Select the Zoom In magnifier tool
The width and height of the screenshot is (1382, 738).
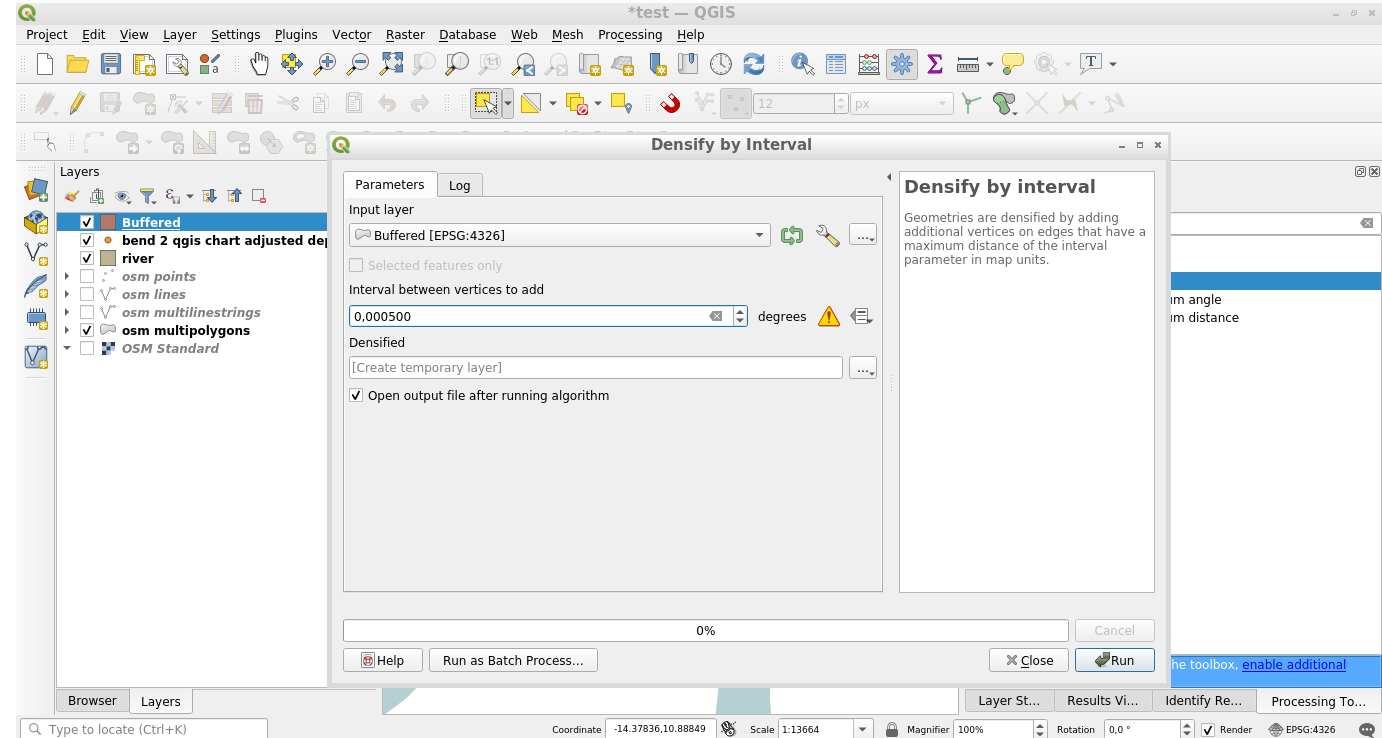(325, 64)
